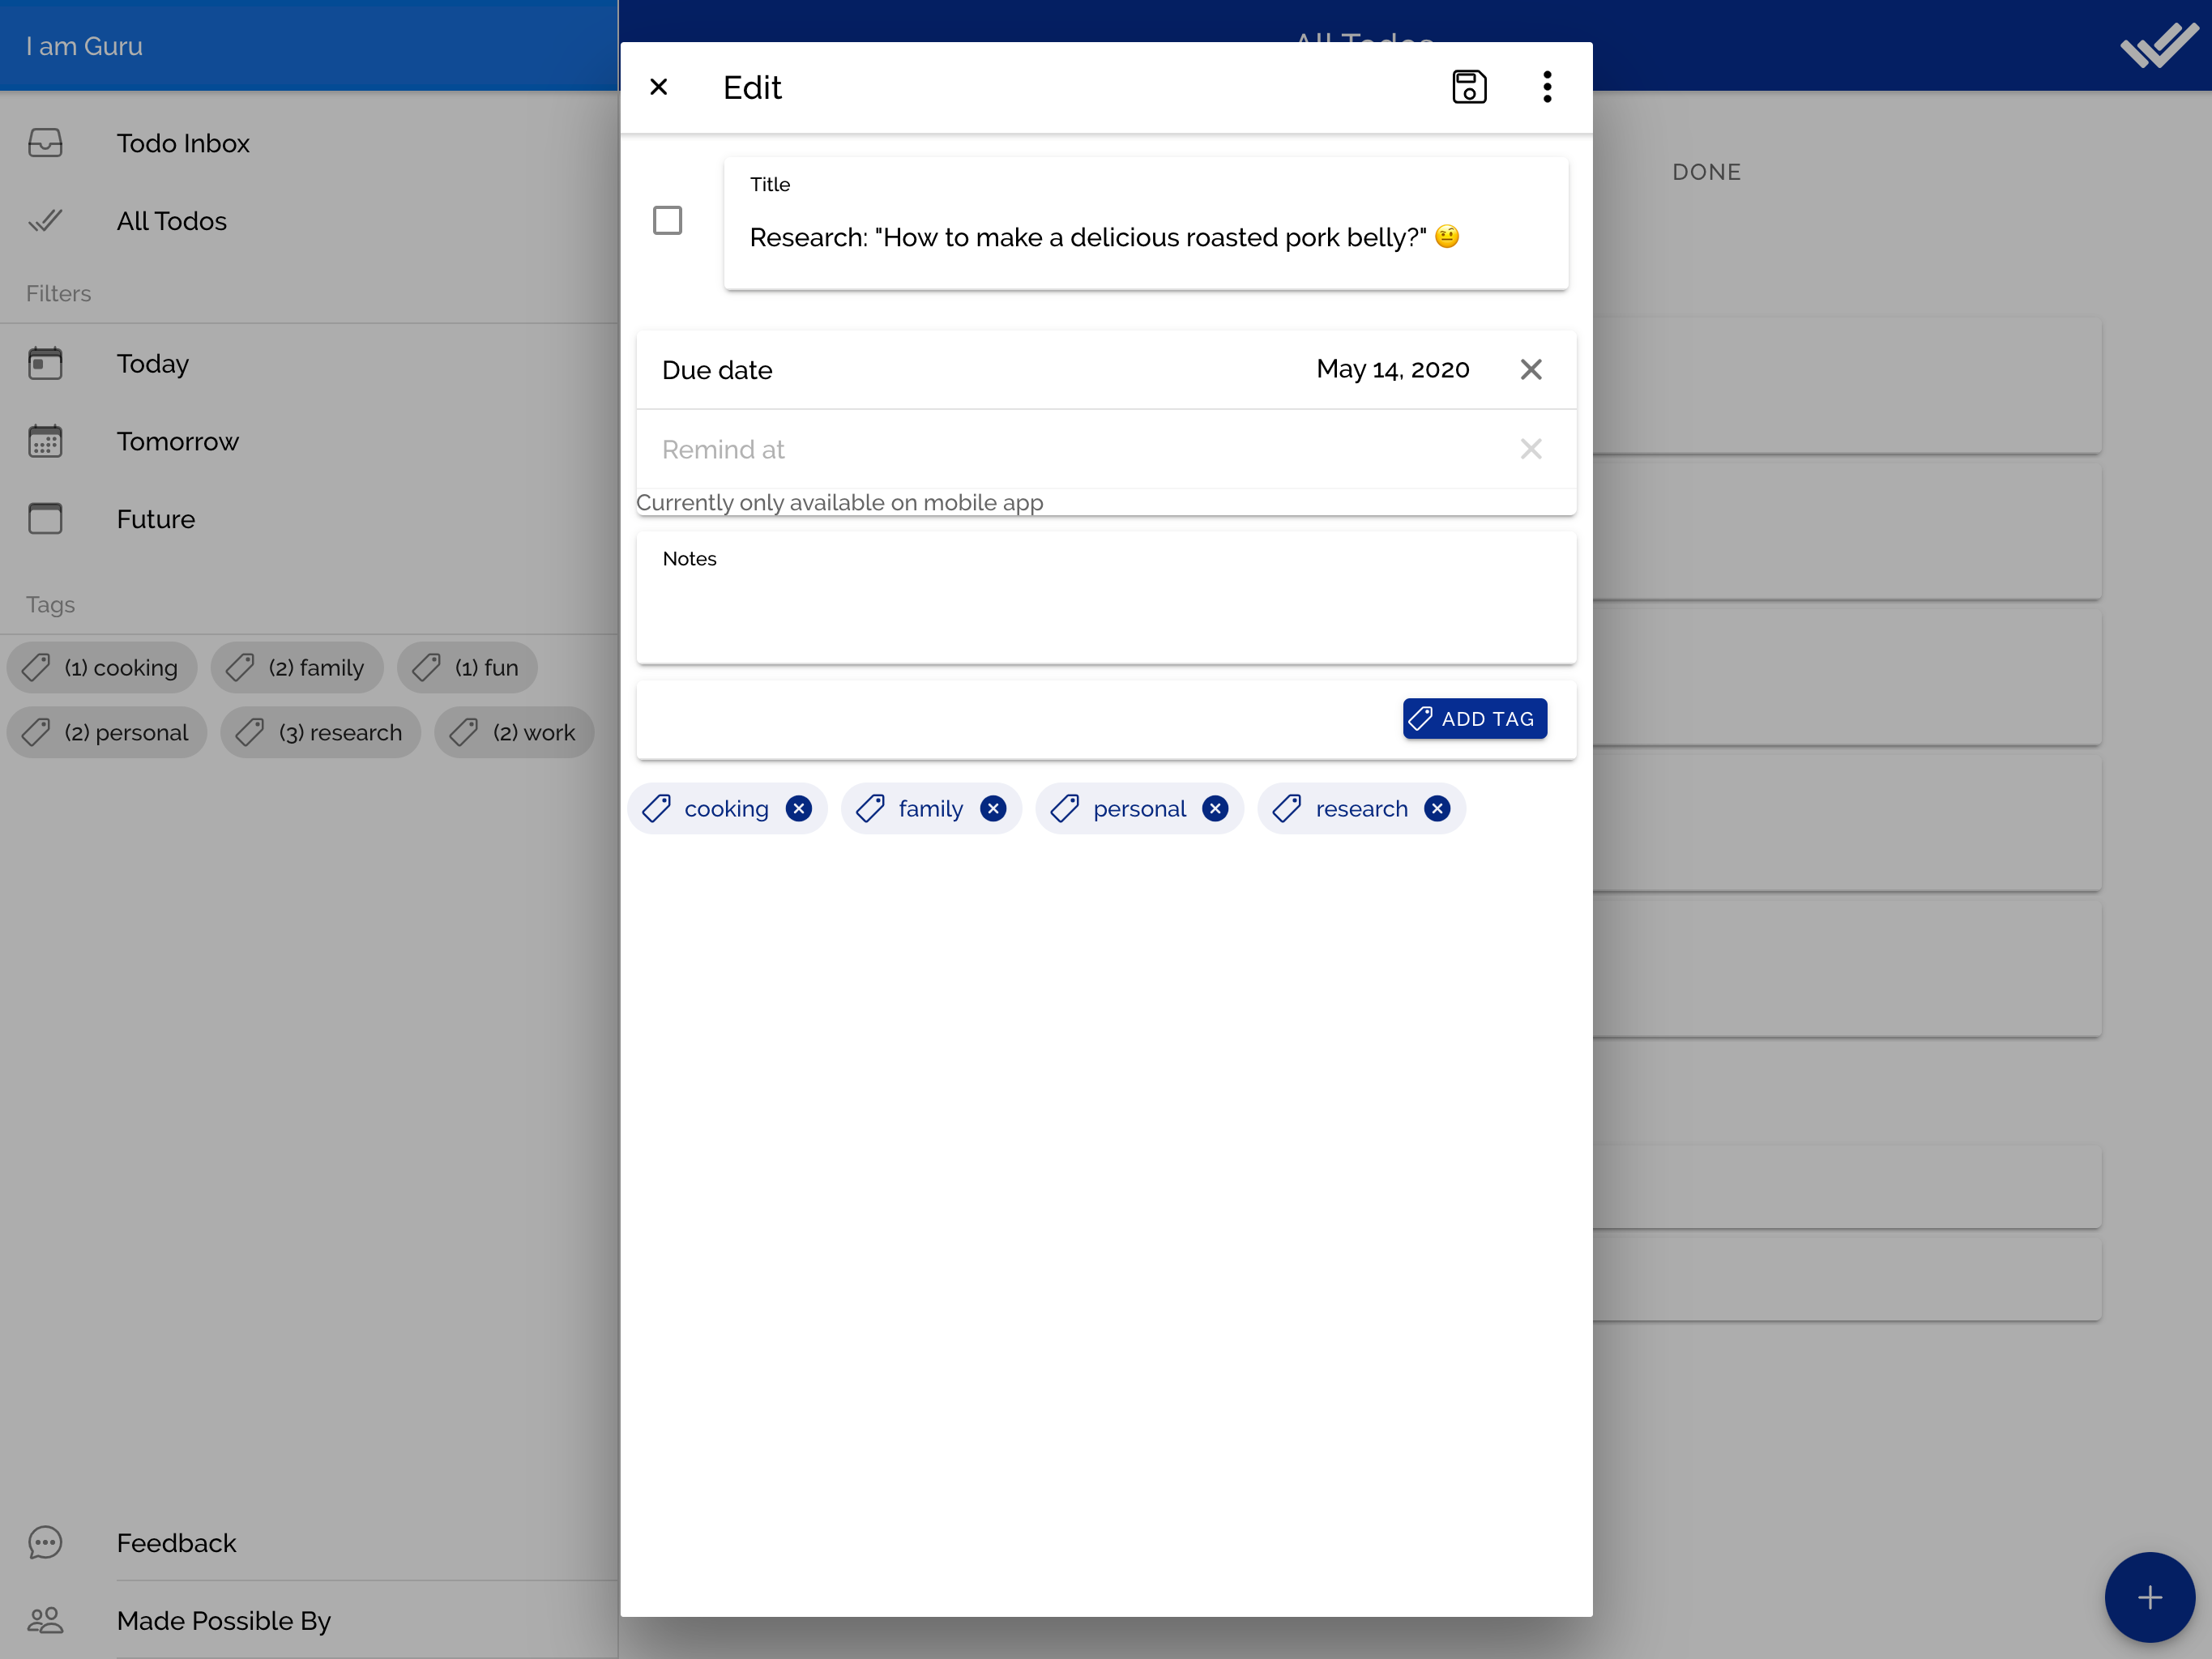Screen dimensions: 2212x1659
Task: Remove the family tag chip
Action: coord(992,808)
